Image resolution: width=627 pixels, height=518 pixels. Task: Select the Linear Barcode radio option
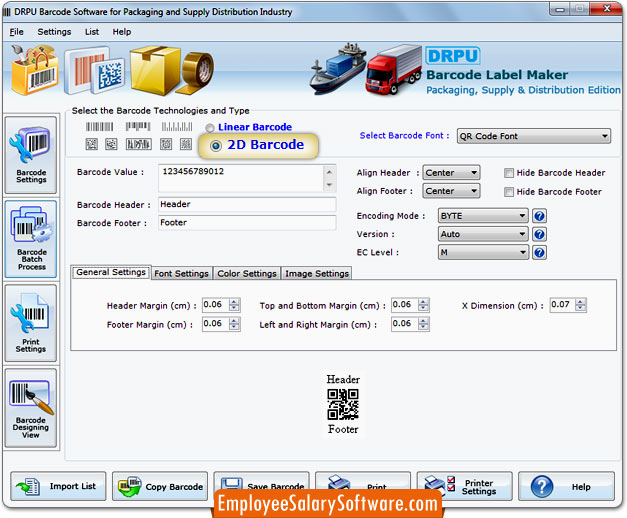click(x=210, y=128)
